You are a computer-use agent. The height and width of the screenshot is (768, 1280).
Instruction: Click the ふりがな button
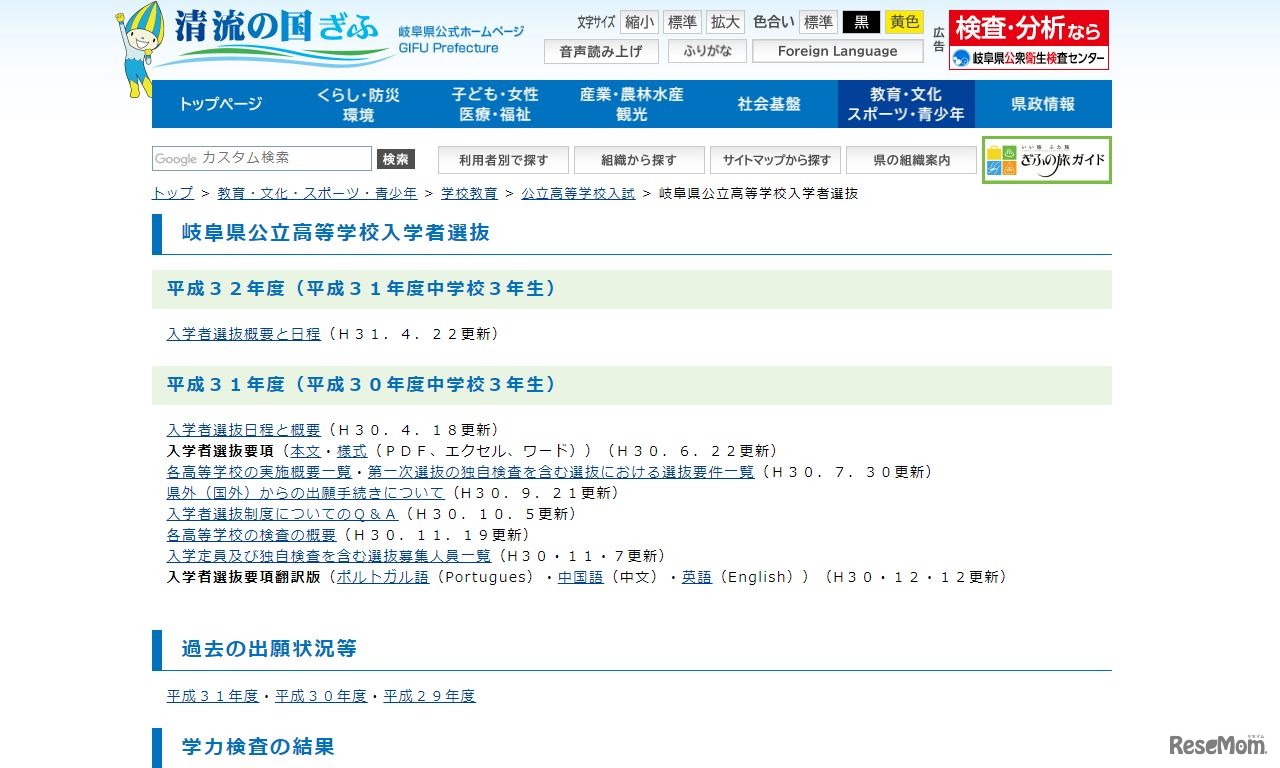tap(707, 50)
